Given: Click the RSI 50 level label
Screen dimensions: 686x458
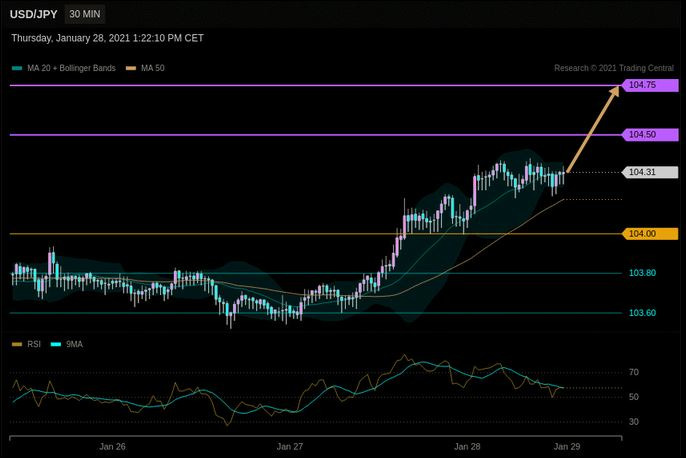Looking at the screenshot, I should pos(634,397).
